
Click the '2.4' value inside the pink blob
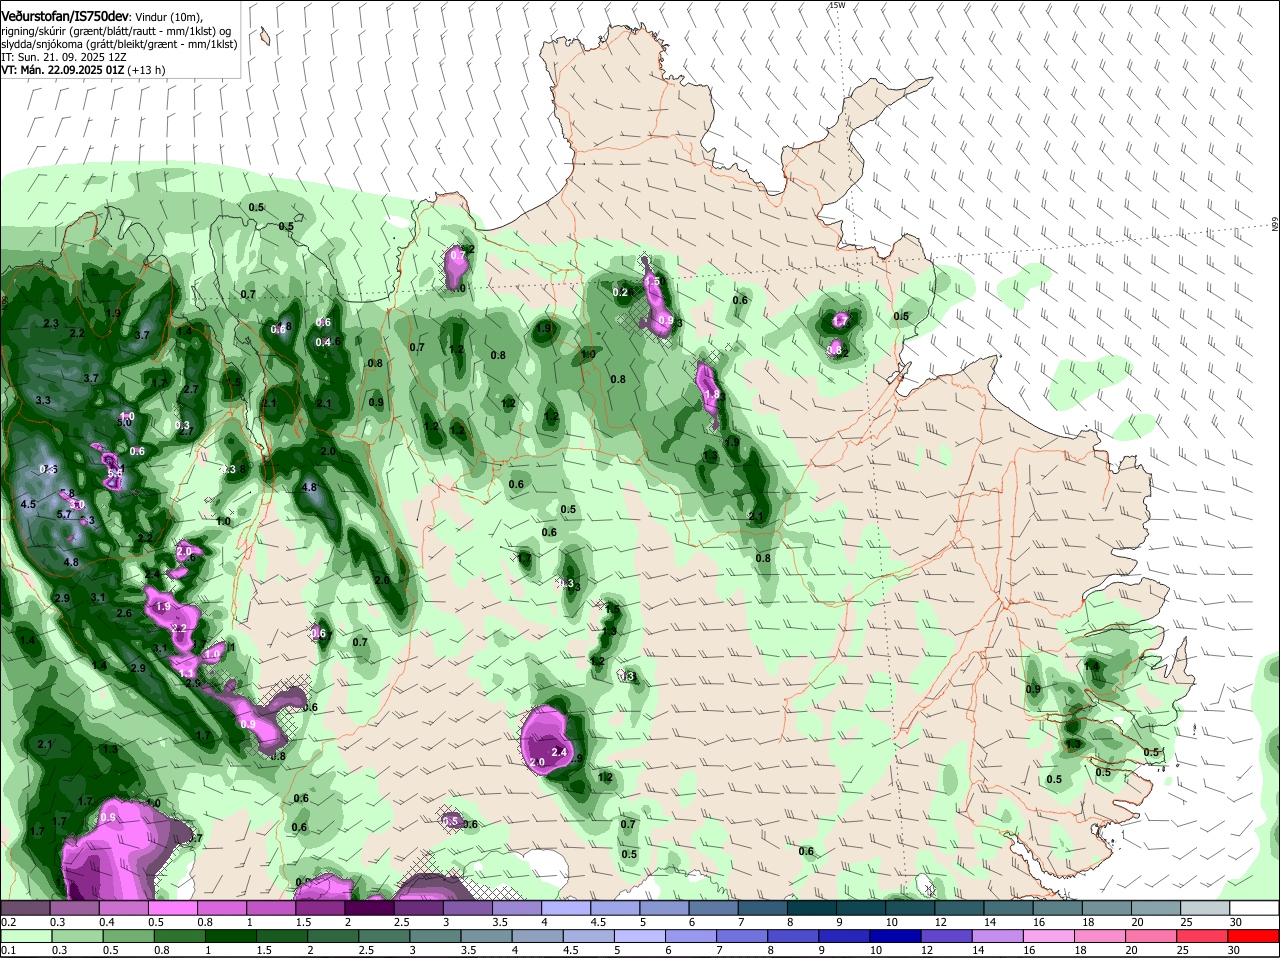[x=559, y=752]
